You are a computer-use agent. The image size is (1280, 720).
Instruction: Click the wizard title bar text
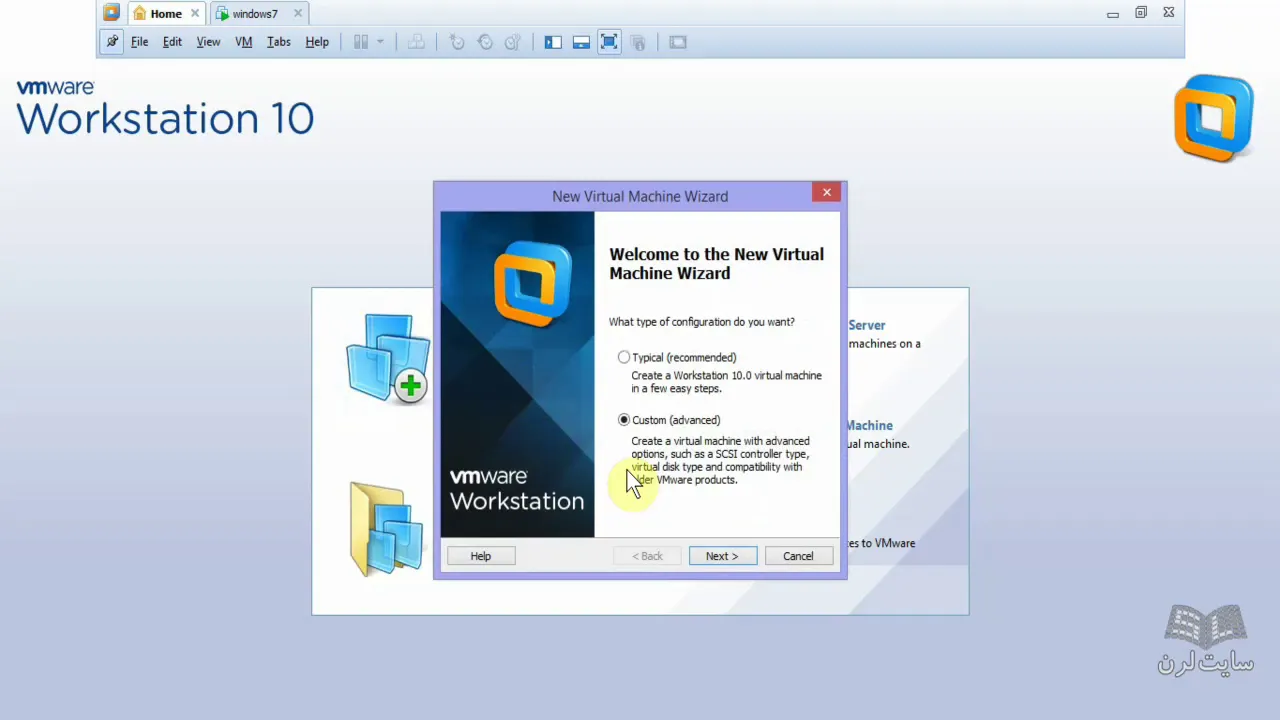[640, 196]
